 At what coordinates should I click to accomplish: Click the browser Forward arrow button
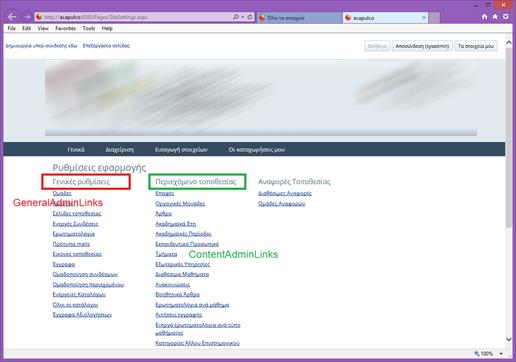point(27,17)
